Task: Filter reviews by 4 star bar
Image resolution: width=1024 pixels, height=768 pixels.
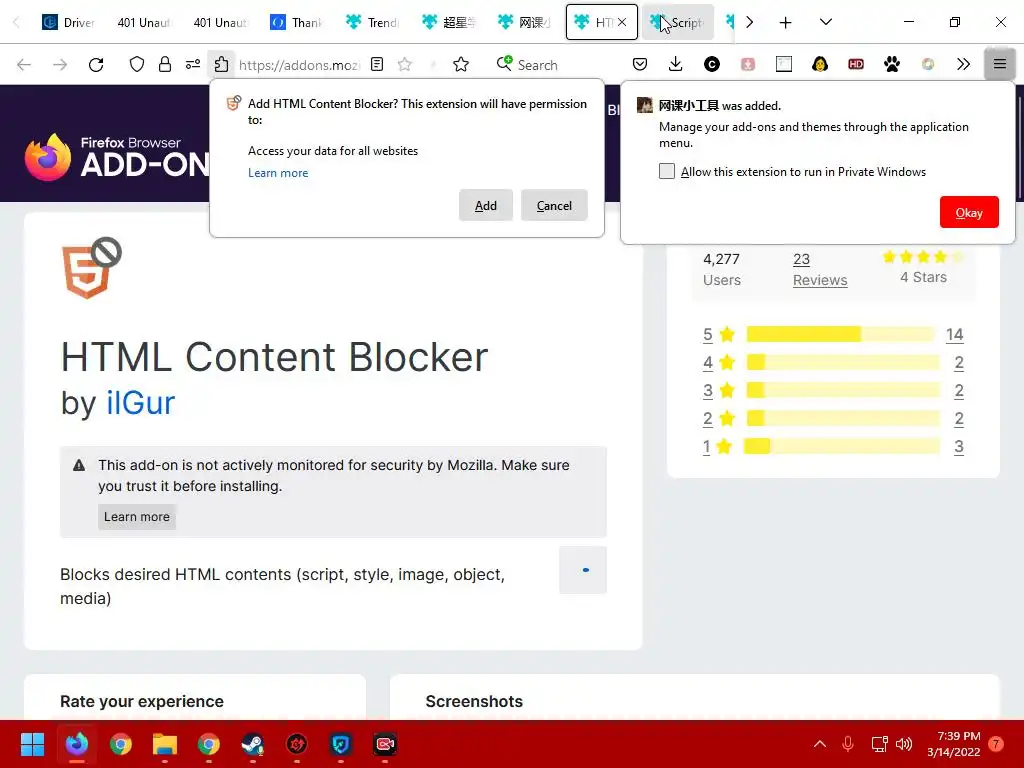Action: [x=842, y=362]
